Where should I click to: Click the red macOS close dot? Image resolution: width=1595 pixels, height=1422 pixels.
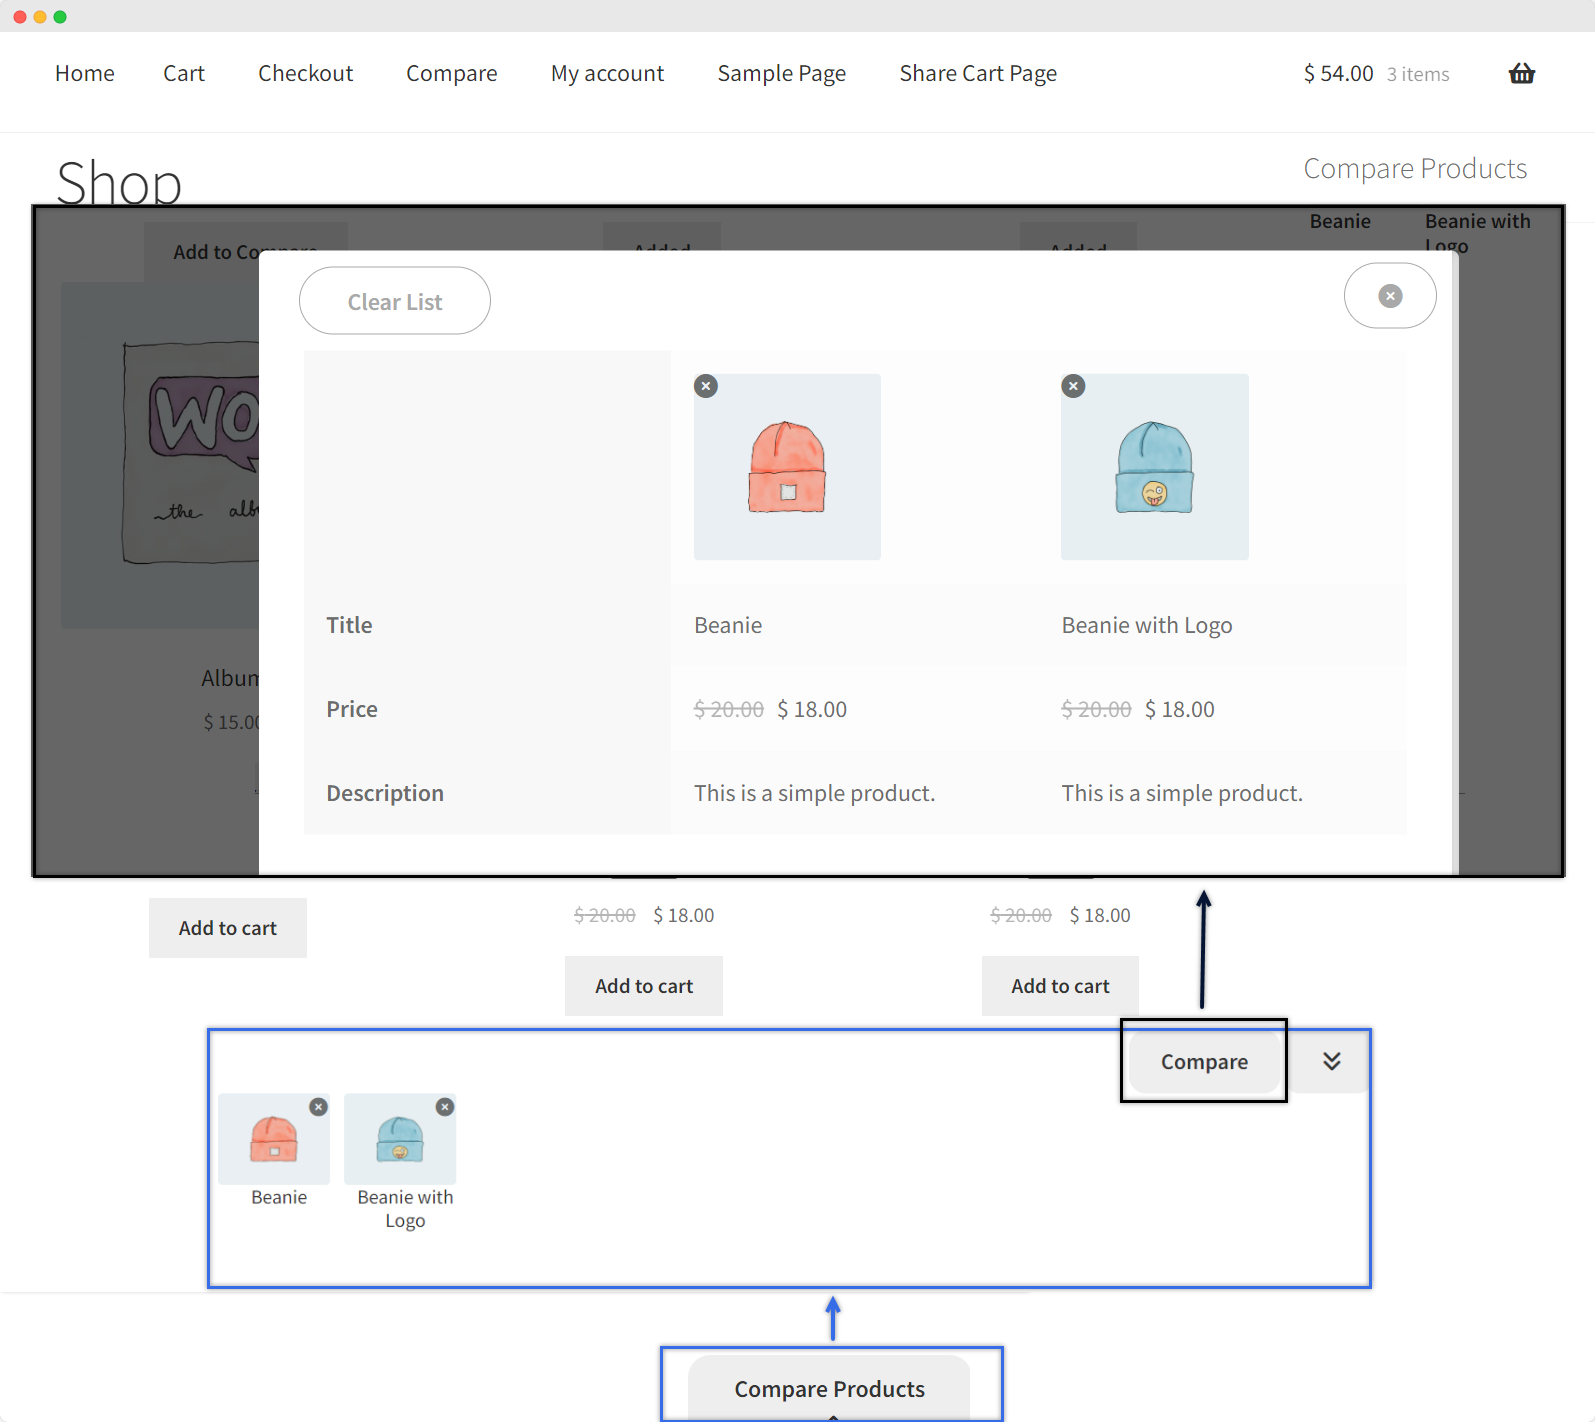pyautogui.click(x=20, y=17)
